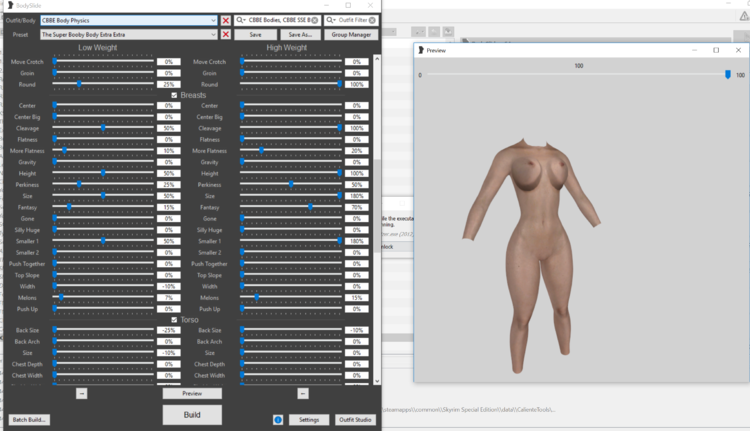750x431 pixels.
Task: Click high weight Perkiness slider
Action: [x=291, y=185]
